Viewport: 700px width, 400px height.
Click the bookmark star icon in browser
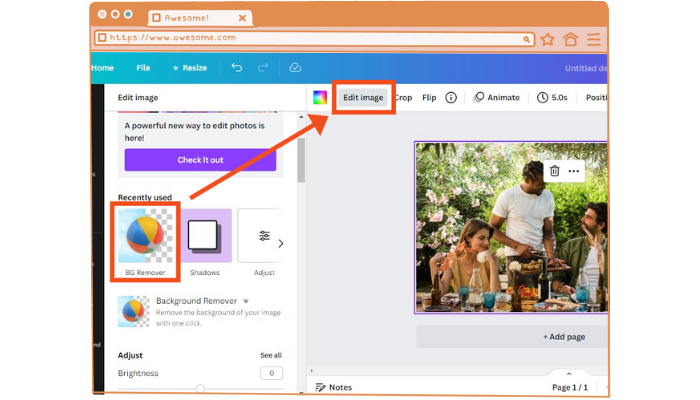click(x=547, y=39)
